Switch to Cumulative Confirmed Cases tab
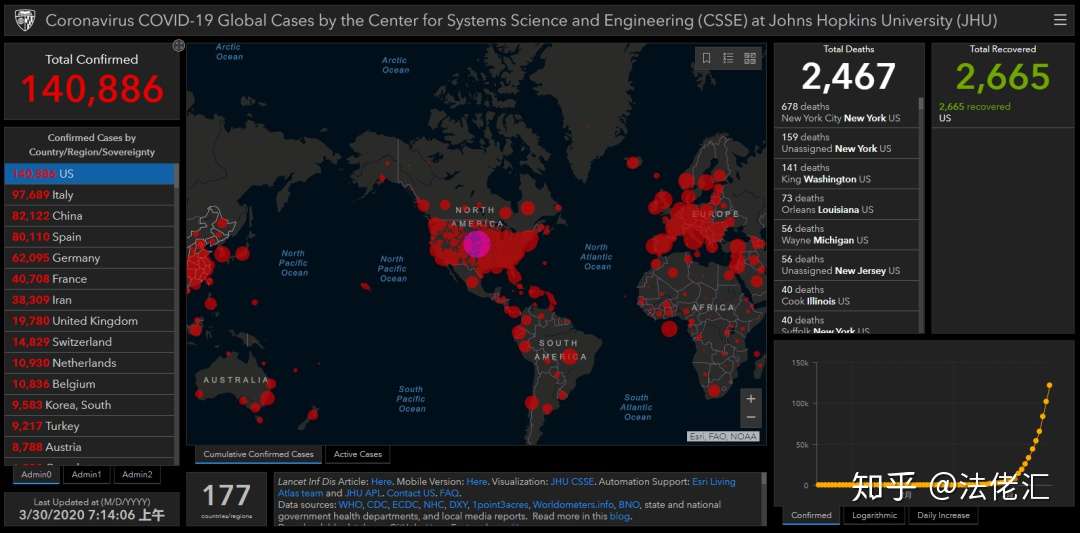Viewport: 1080px width, 533px height. (x=258, y=454)
